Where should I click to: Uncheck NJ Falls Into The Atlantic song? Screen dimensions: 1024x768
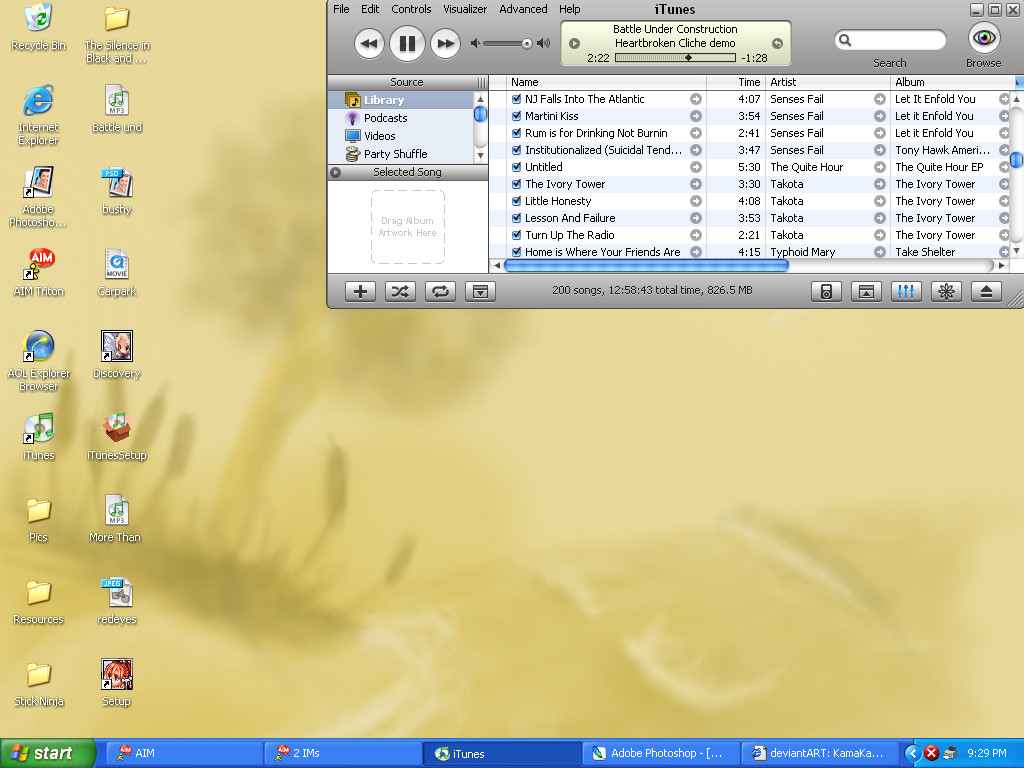pyautogui.click(x=517, y=99)
